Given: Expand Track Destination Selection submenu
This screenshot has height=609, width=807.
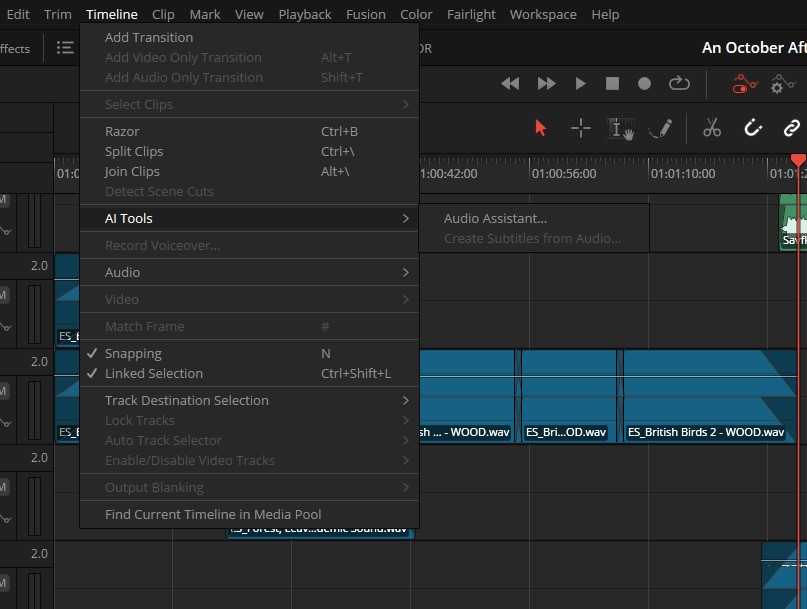Looking at the screenshot, I should [x=249, y=401].
